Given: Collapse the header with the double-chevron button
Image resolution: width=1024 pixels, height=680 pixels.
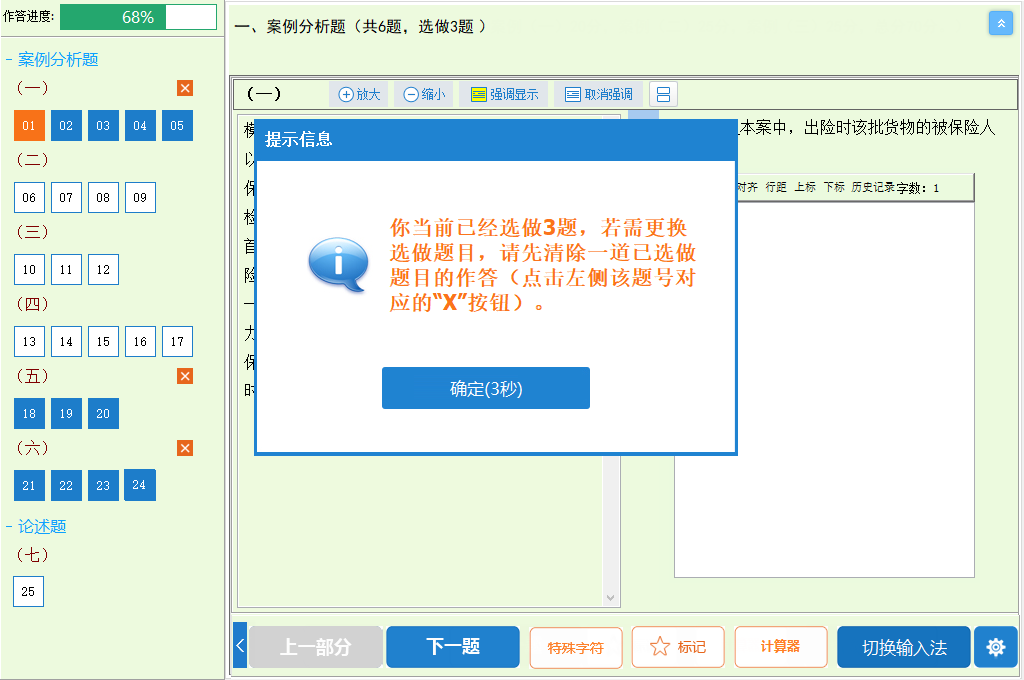Looking at the screenshot, I should coord(1000,23).
